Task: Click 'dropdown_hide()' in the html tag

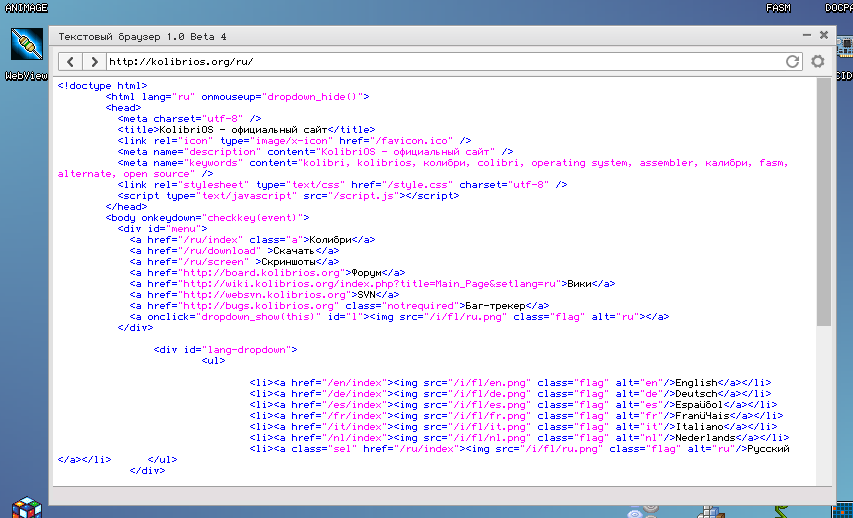Action: pos(312,97)
